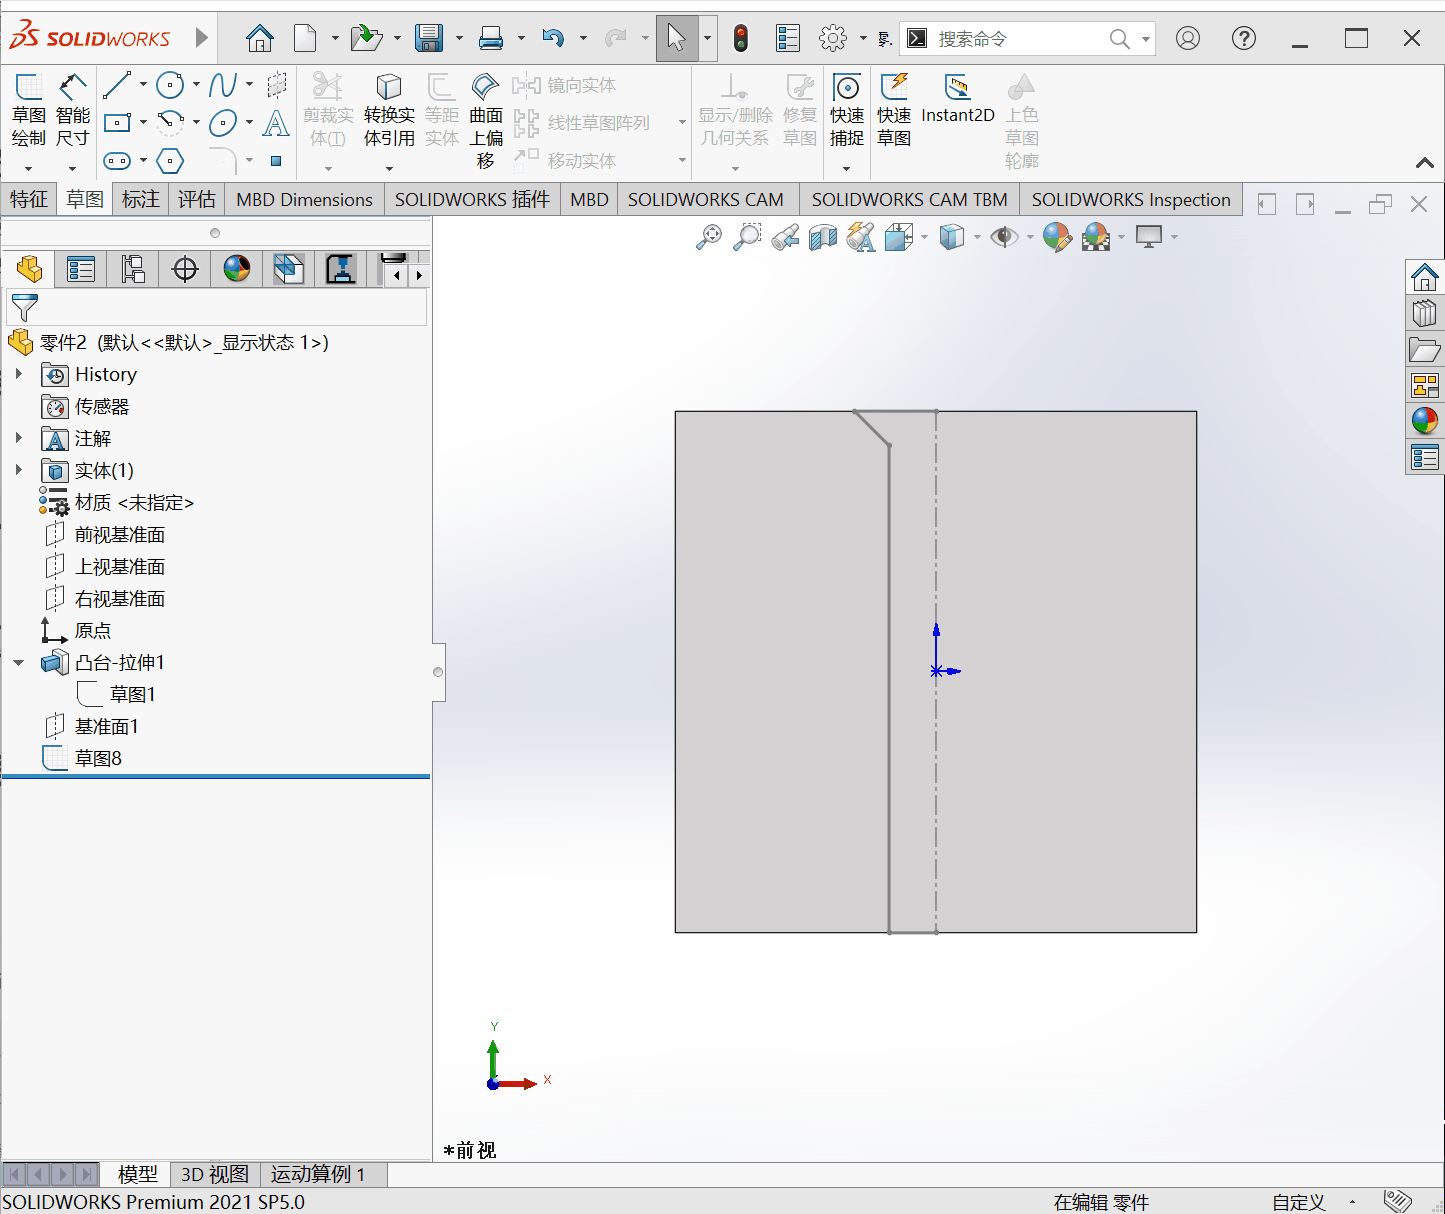Image resolution: width=1445 pixels, height=1214 pixels.
Task: Open the Appearances sphere in the task pane
Action: 1424,420
